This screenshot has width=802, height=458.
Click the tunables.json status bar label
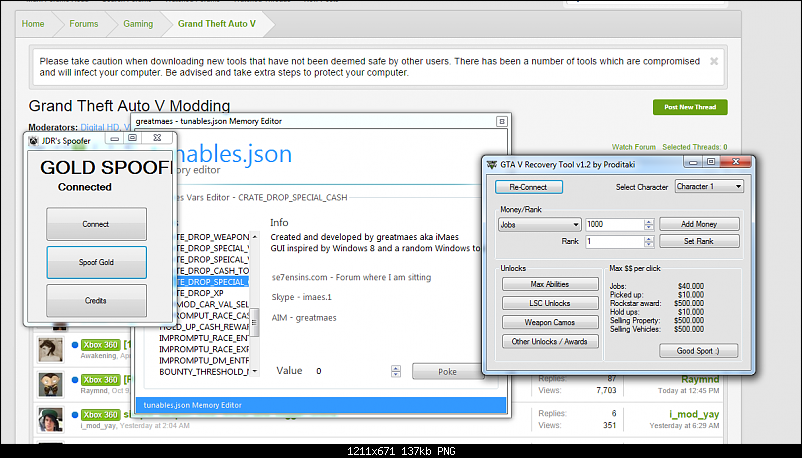tap(192, 405)
